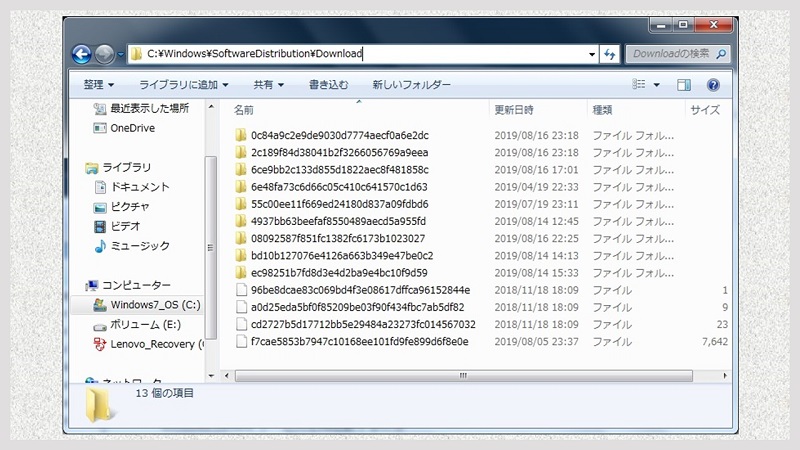Select folder ec98251b7fd8d3e4d2ba9e4bc10f9d59

click(x=339, y=273)
